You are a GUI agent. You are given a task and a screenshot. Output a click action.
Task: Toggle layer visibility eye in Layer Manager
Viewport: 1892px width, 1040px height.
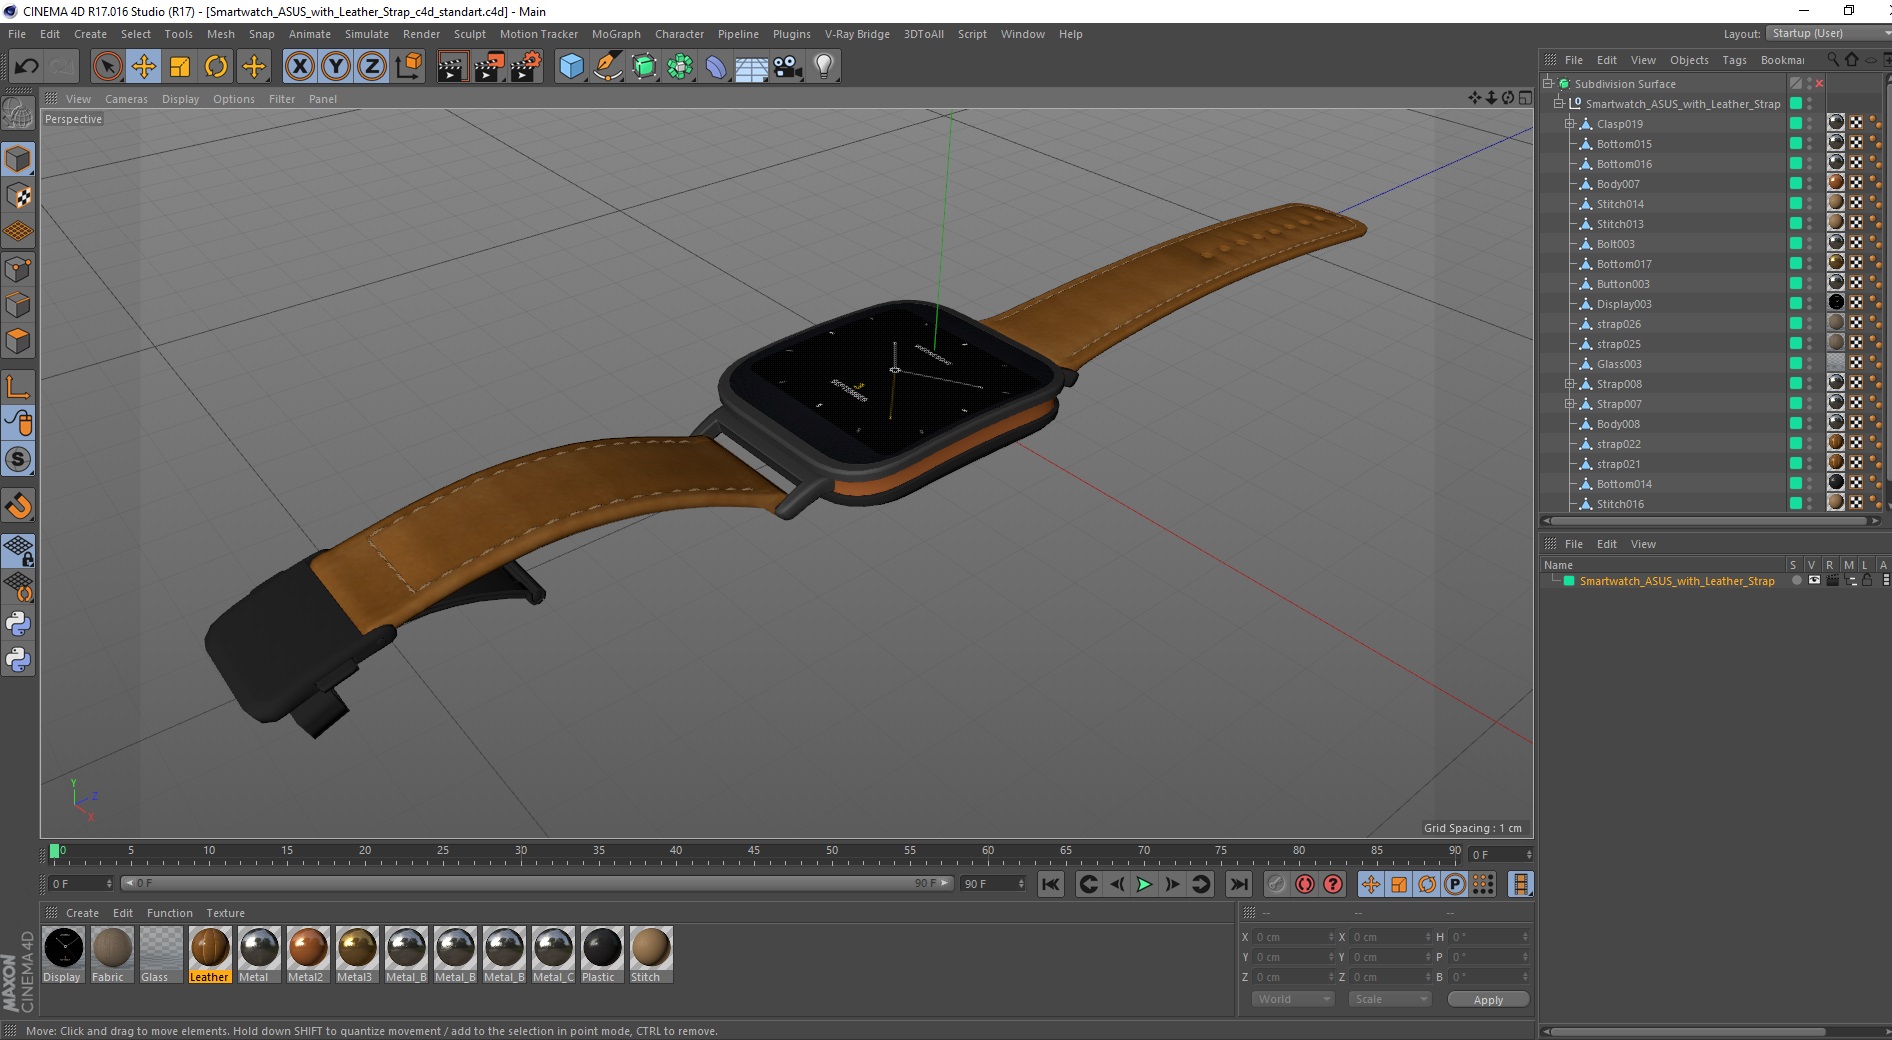pos(1814,580)
